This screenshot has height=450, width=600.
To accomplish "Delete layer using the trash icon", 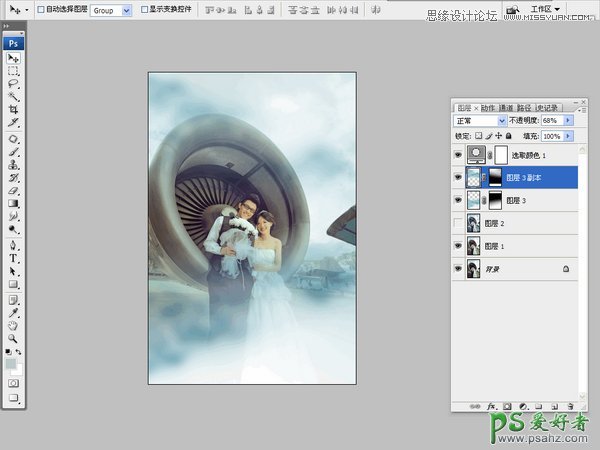I will pos(571,407).
